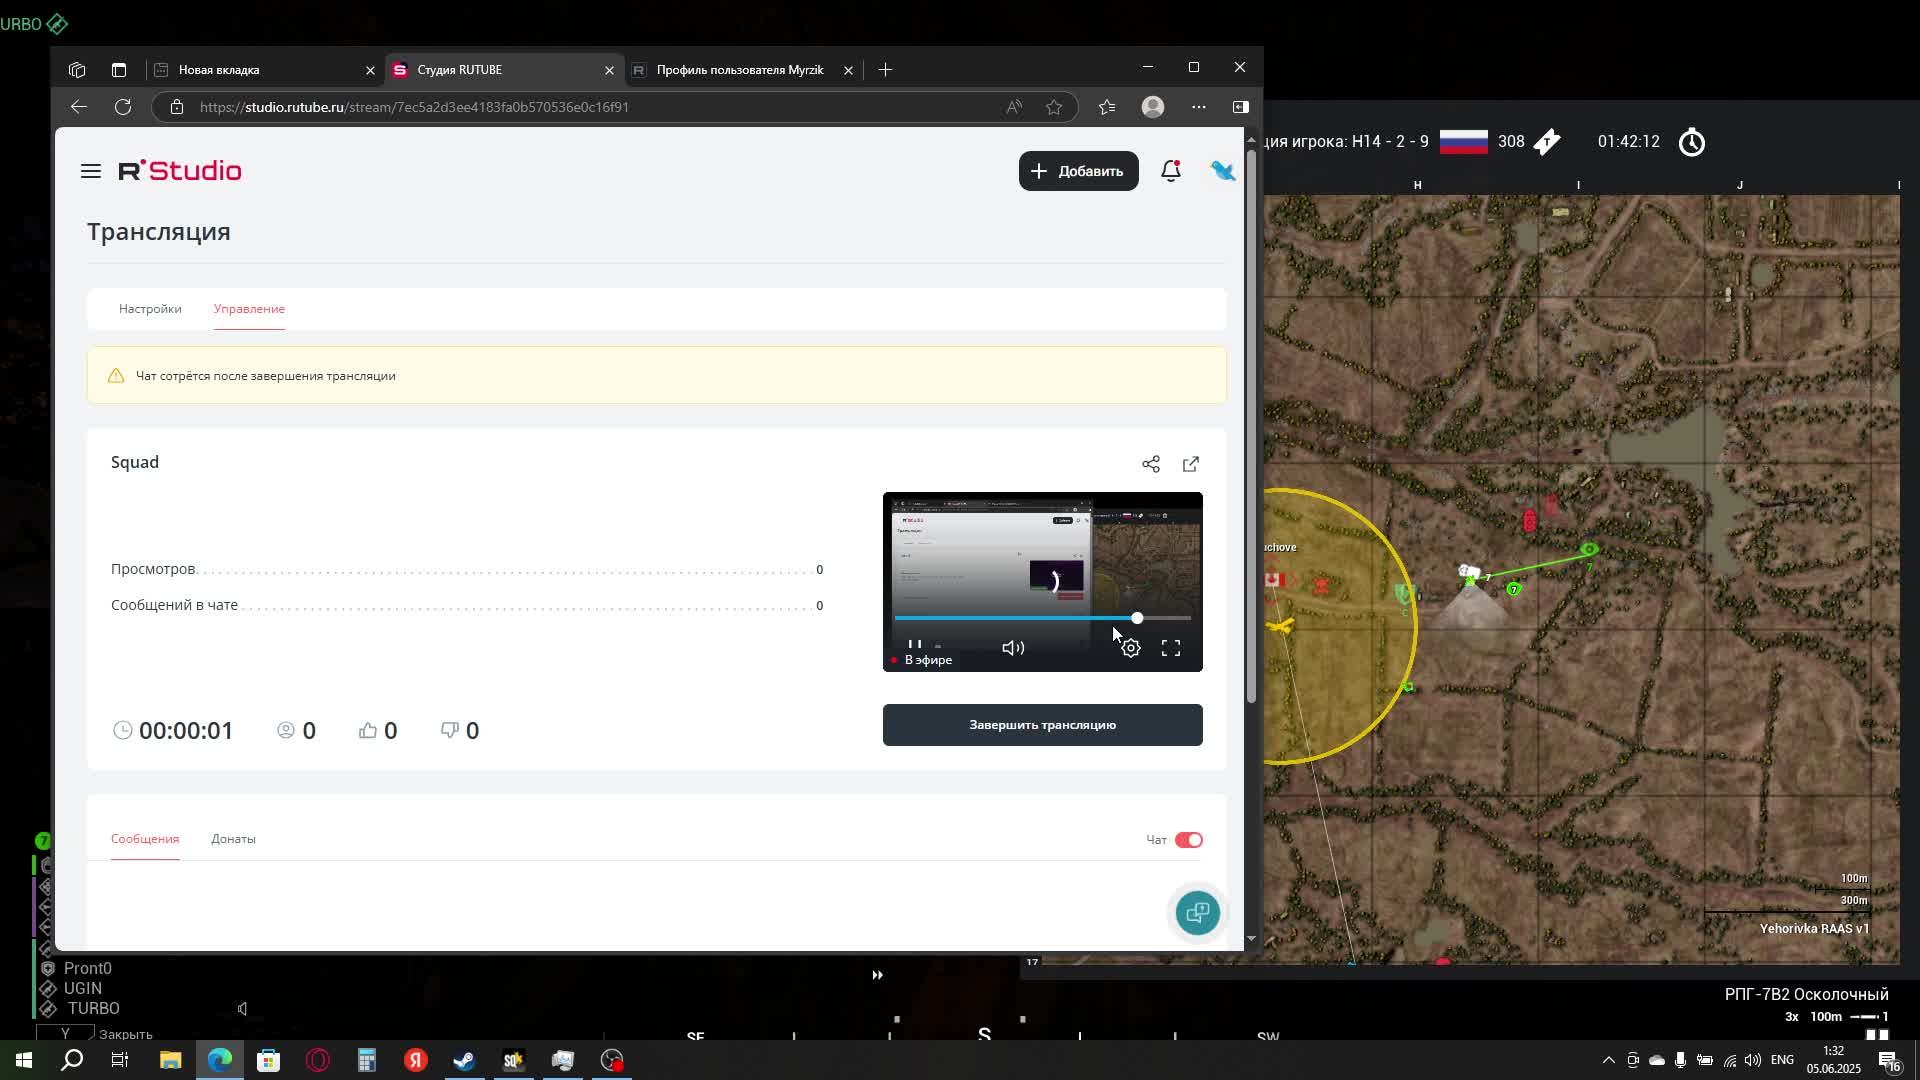Click the Добавить button
This screenshot has width=1920, height=1080.
coord(1078,171)
